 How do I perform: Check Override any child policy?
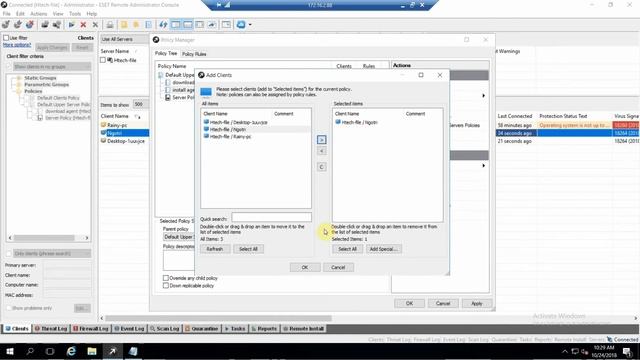click(166, 278)
